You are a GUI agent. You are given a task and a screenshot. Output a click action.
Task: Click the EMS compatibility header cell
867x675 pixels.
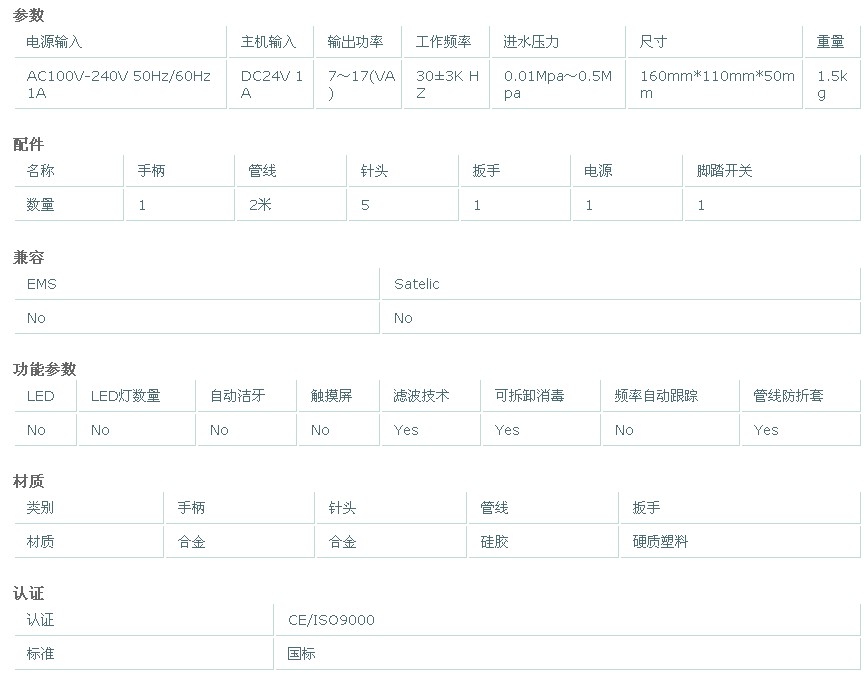(42, 284)
